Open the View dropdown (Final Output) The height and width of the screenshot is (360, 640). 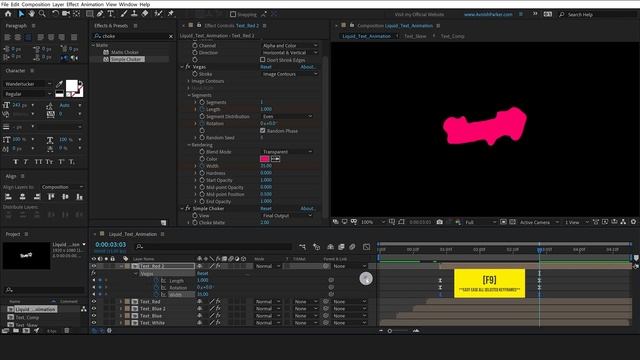pos(287,216)
